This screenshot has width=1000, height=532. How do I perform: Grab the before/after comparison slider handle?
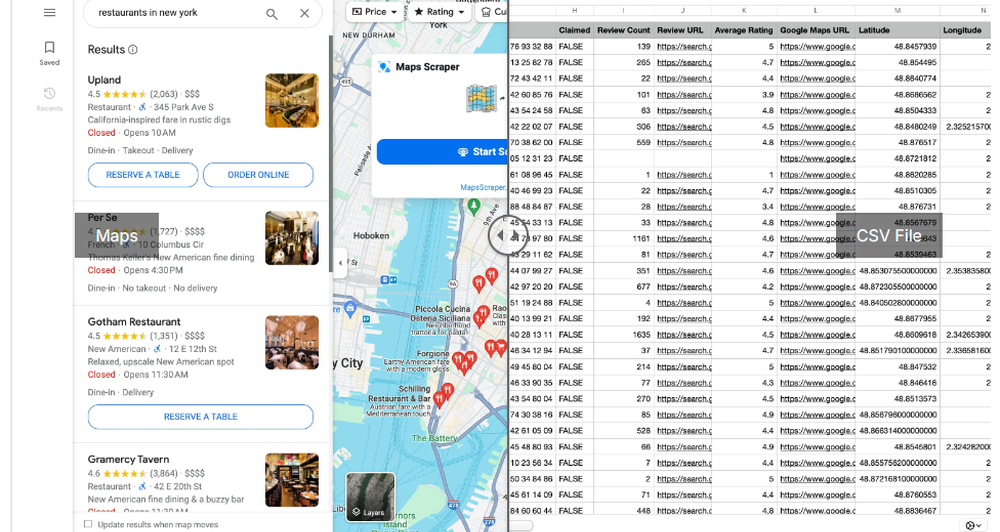click(508, 237)
